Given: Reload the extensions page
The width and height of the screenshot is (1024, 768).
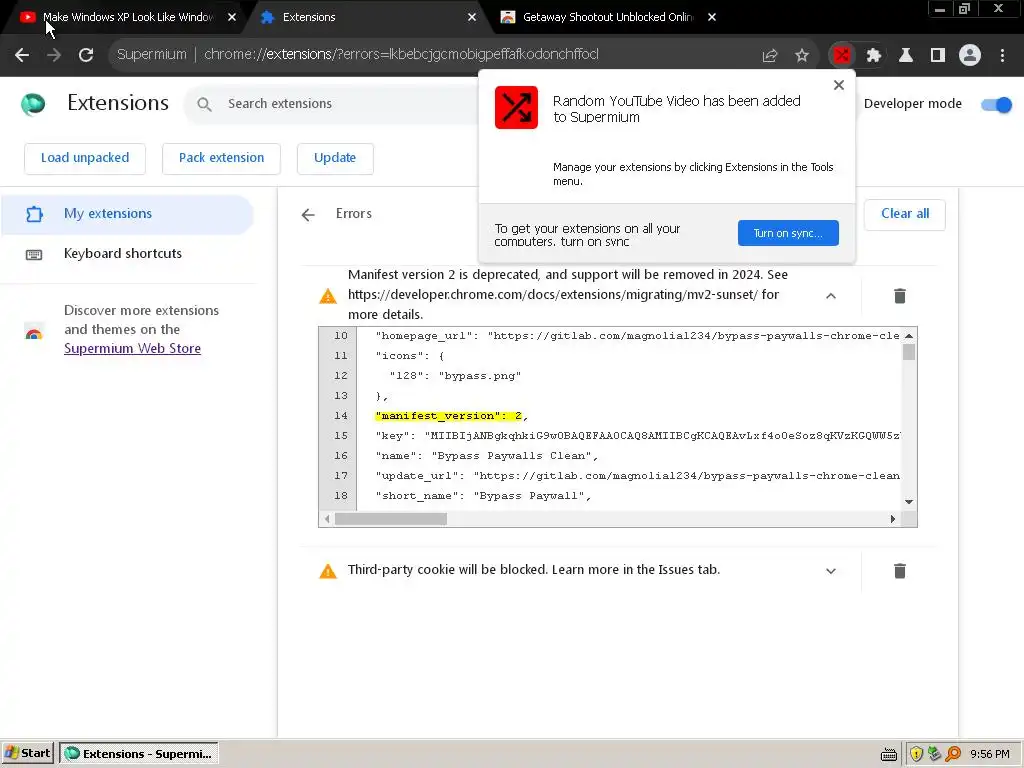Looking at the screenshot, I should click(x=86, y=55).
